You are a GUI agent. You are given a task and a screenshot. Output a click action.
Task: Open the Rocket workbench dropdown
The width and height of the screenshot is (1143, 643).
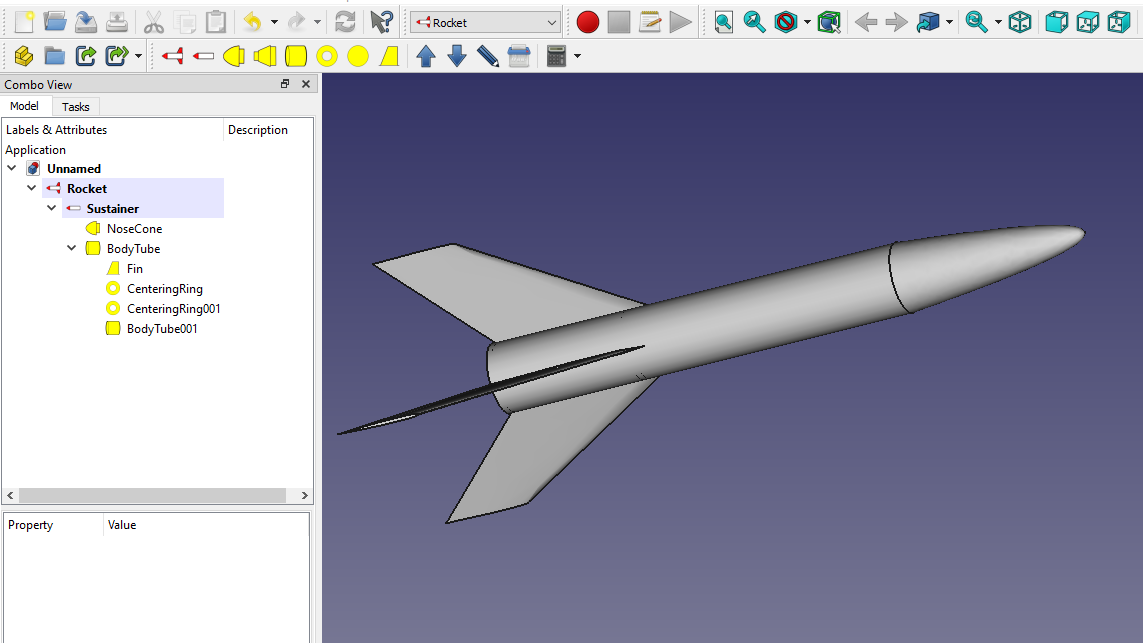pos(485,22)
